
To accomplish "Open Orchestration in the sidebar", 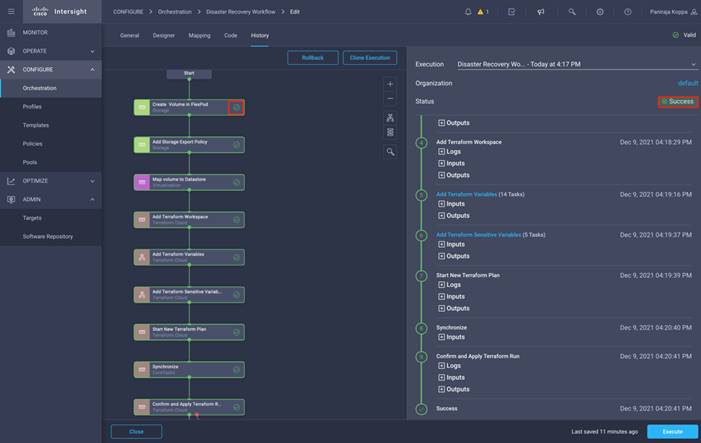I will coord(51,88).
